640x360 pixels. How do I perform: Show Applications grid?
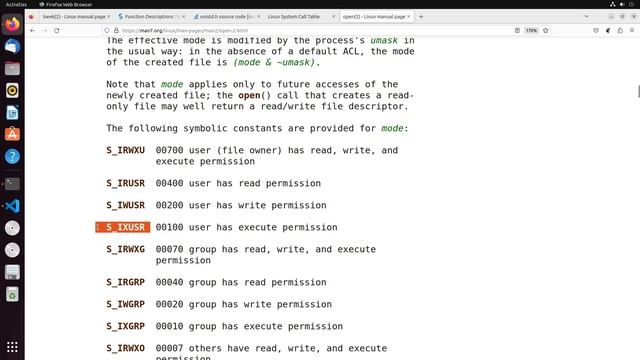[12, 347]
